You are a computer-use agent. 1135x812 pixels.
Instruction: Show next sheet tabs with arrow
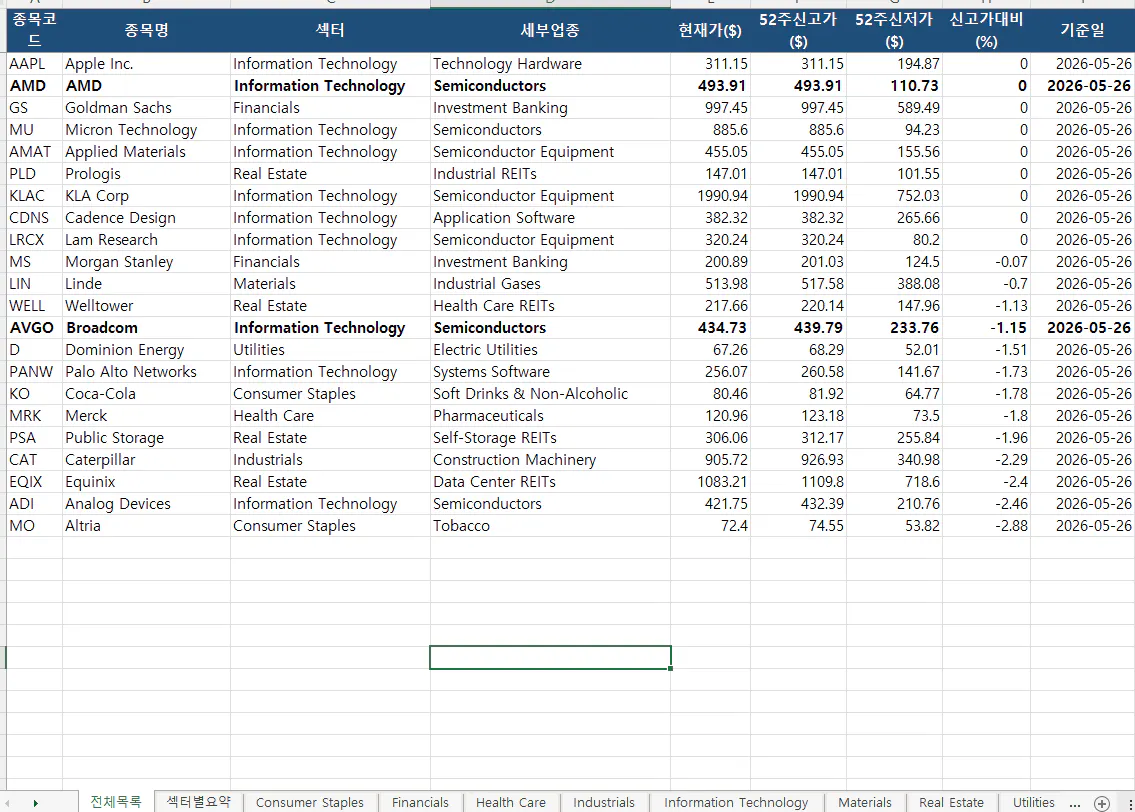click(x=35, y=803)
